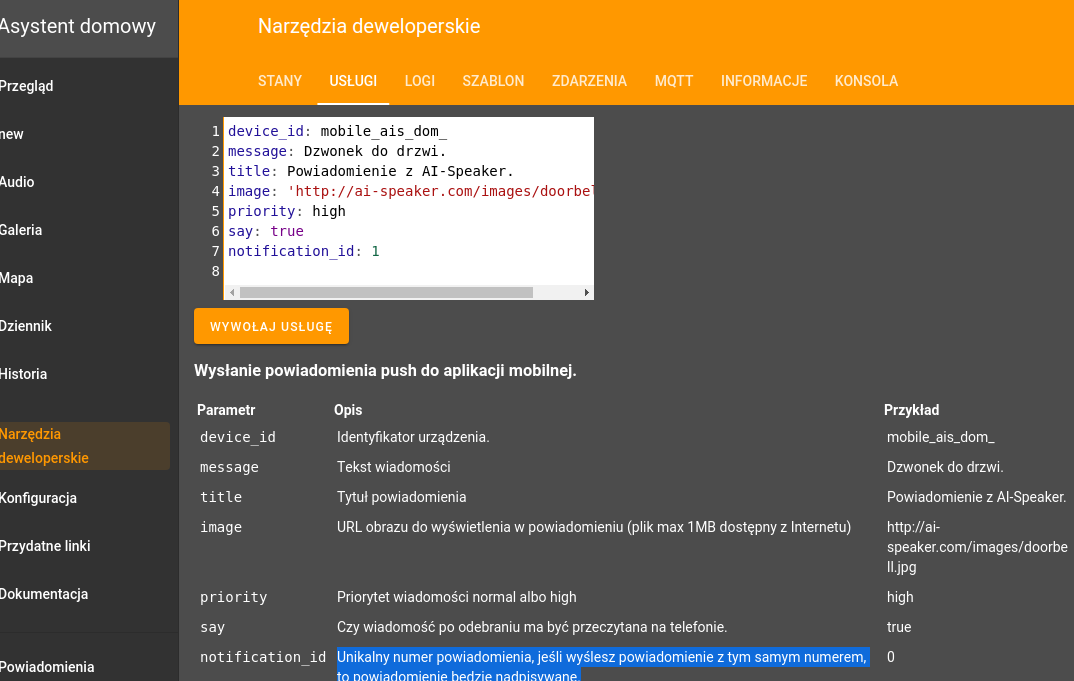Click the image URL line in the editor

coord(410,191)
